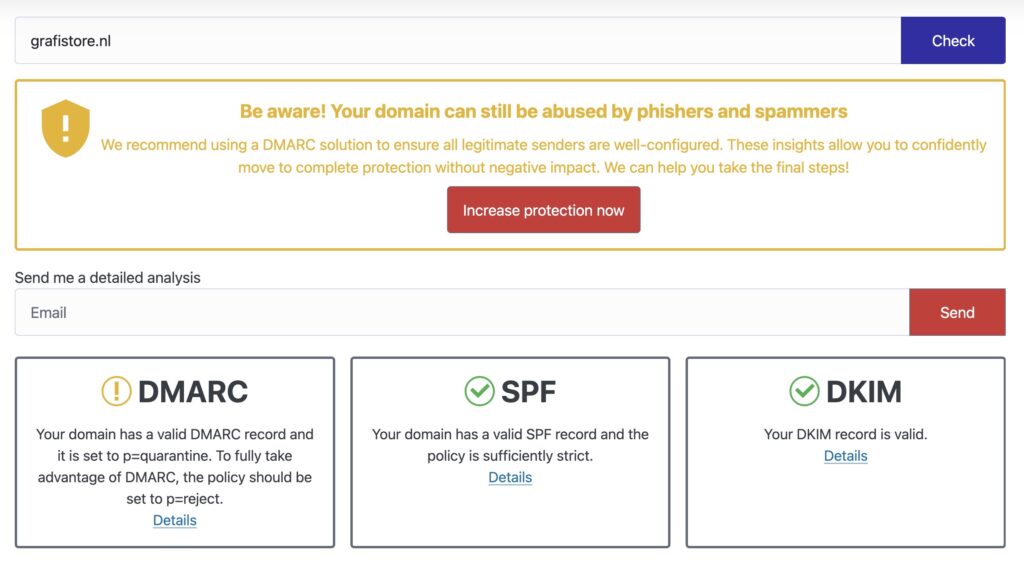Click the yellow shield warning icon
1024x565 pixels.
pyautogui.click(x=65, y=128)
